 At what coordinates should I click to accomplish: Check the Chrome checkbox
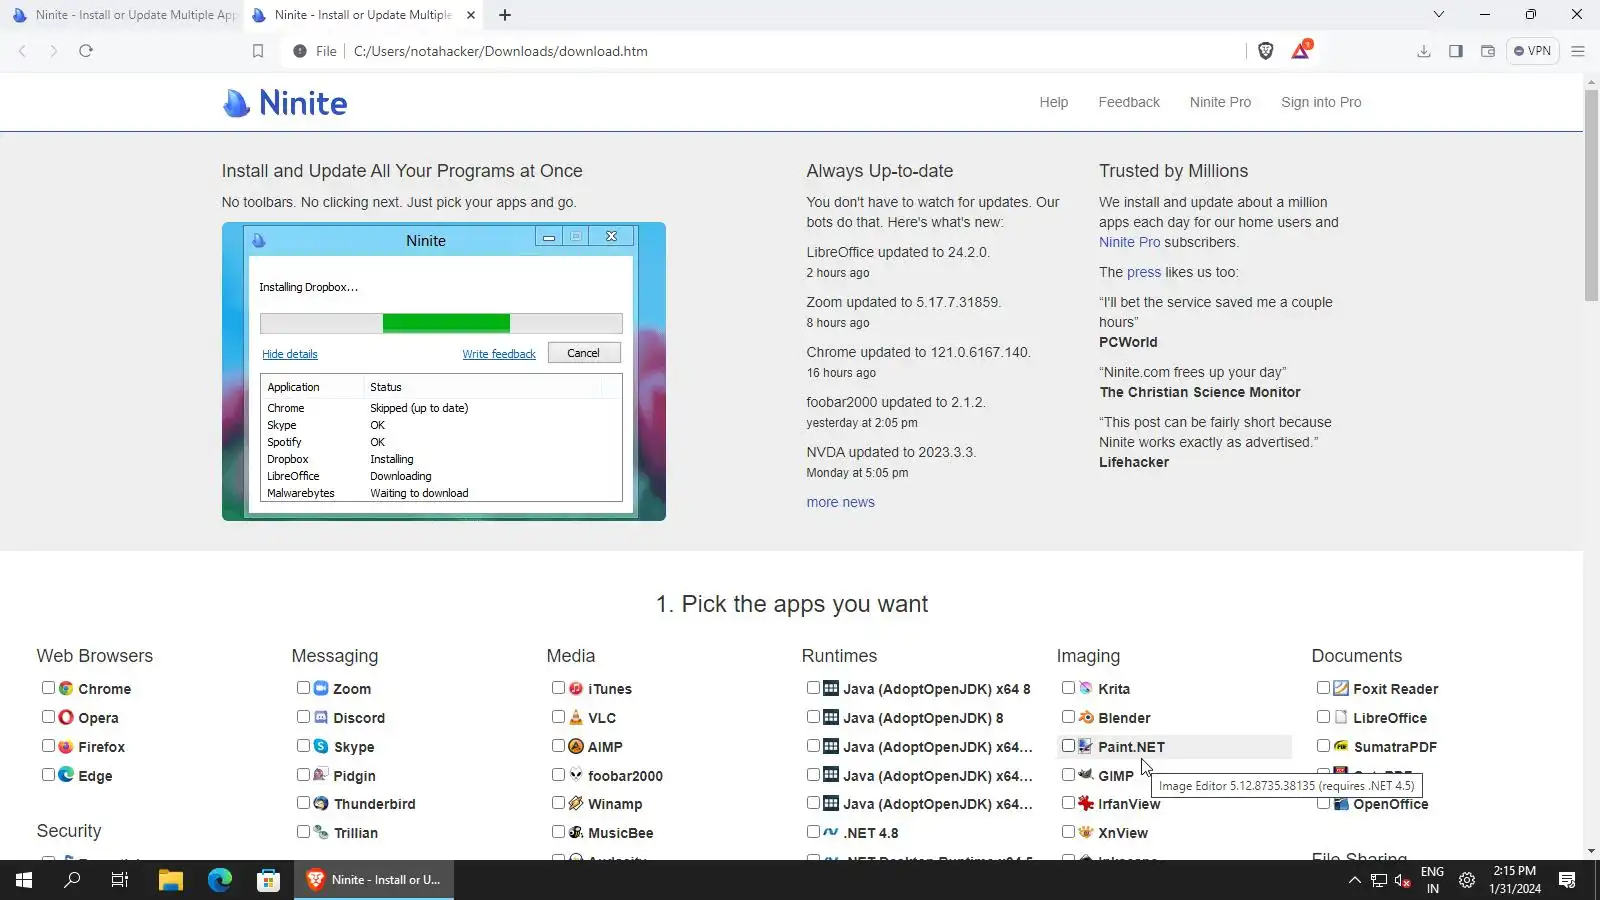click(48, 688)
